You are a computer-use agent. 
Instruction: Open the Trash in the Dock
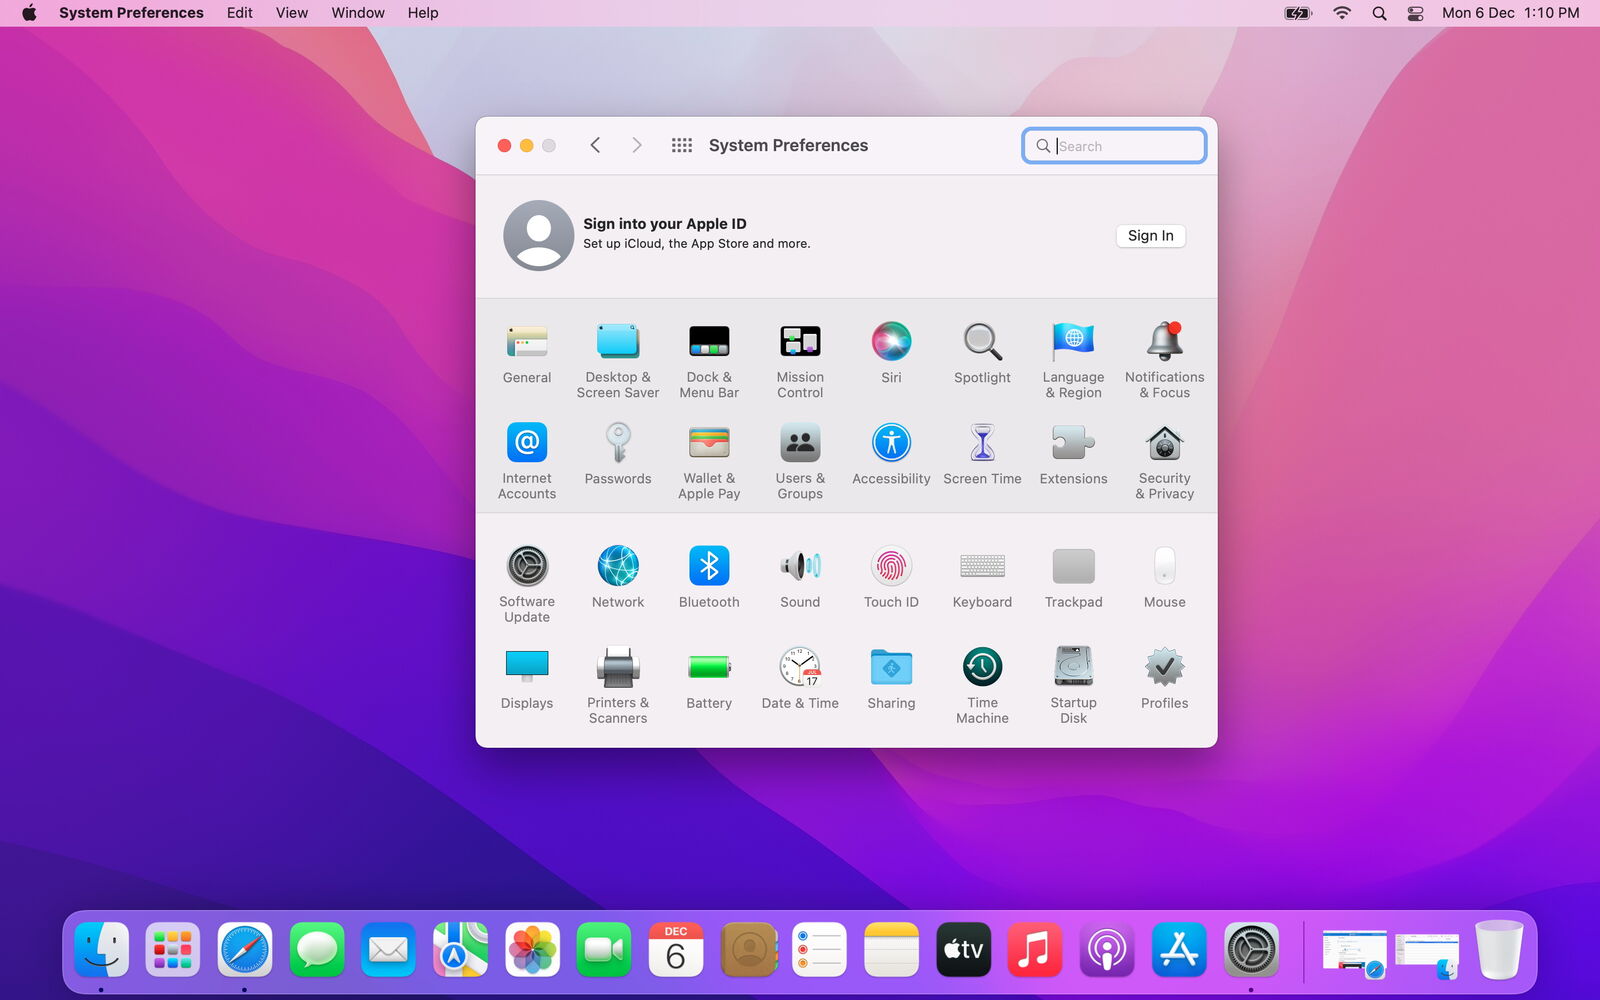[x=1499, y=949]
